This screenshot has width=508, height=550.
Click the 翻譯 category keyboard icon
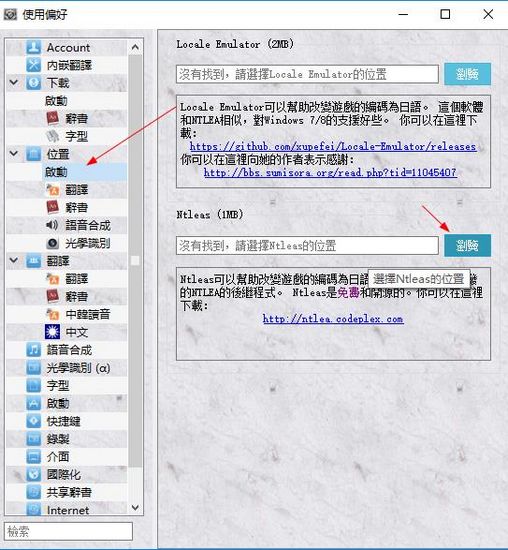[34, 261]
